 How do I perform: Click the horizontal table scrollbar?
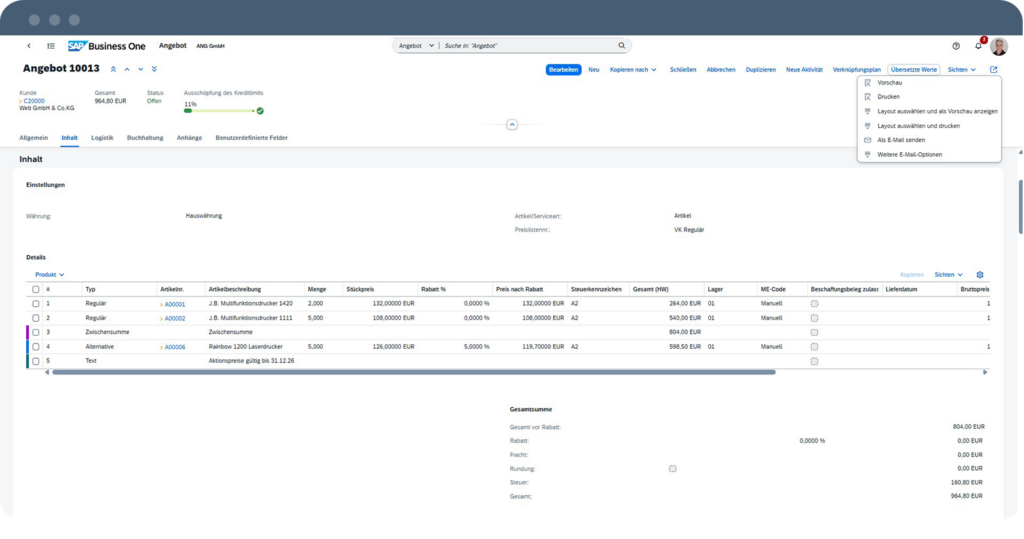413,372
